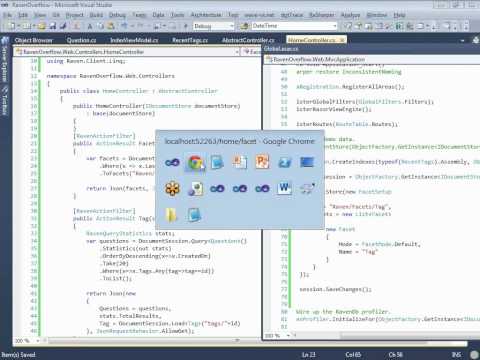Click the 'Col 65' status bar entry
Viewport: 480px width, 360px height.
click(353, 355)
